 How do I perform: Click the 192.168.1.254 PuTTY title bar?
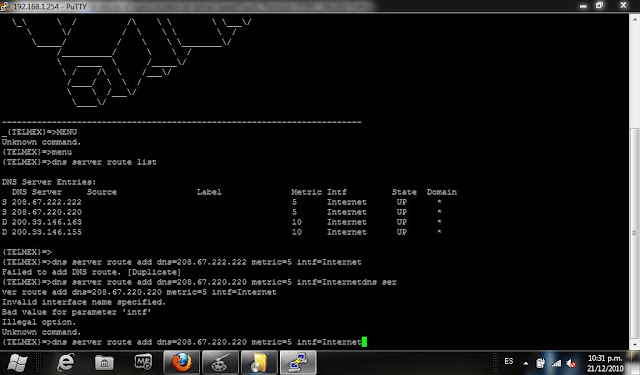coord(286,6)
